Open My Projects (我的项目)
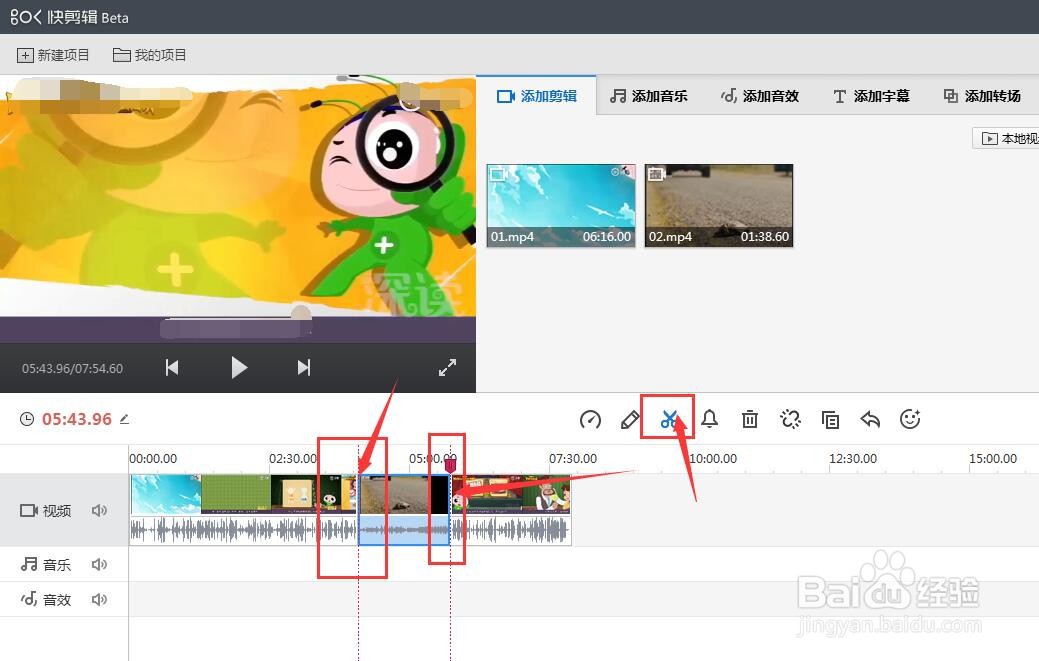Screen dimensions: 1039x661 150,55
